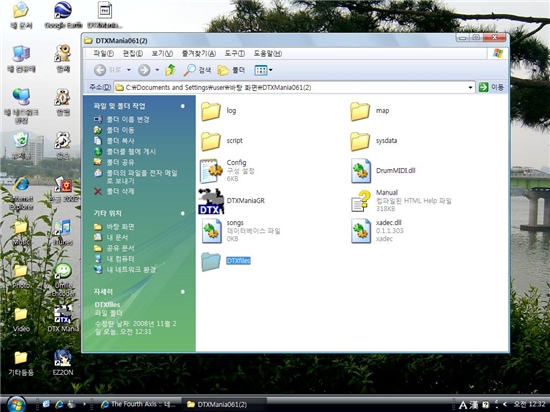The height and width of the screenshot is (412, 550).
Task: Toggle the Folders pane button
Action: pos(231,70)
